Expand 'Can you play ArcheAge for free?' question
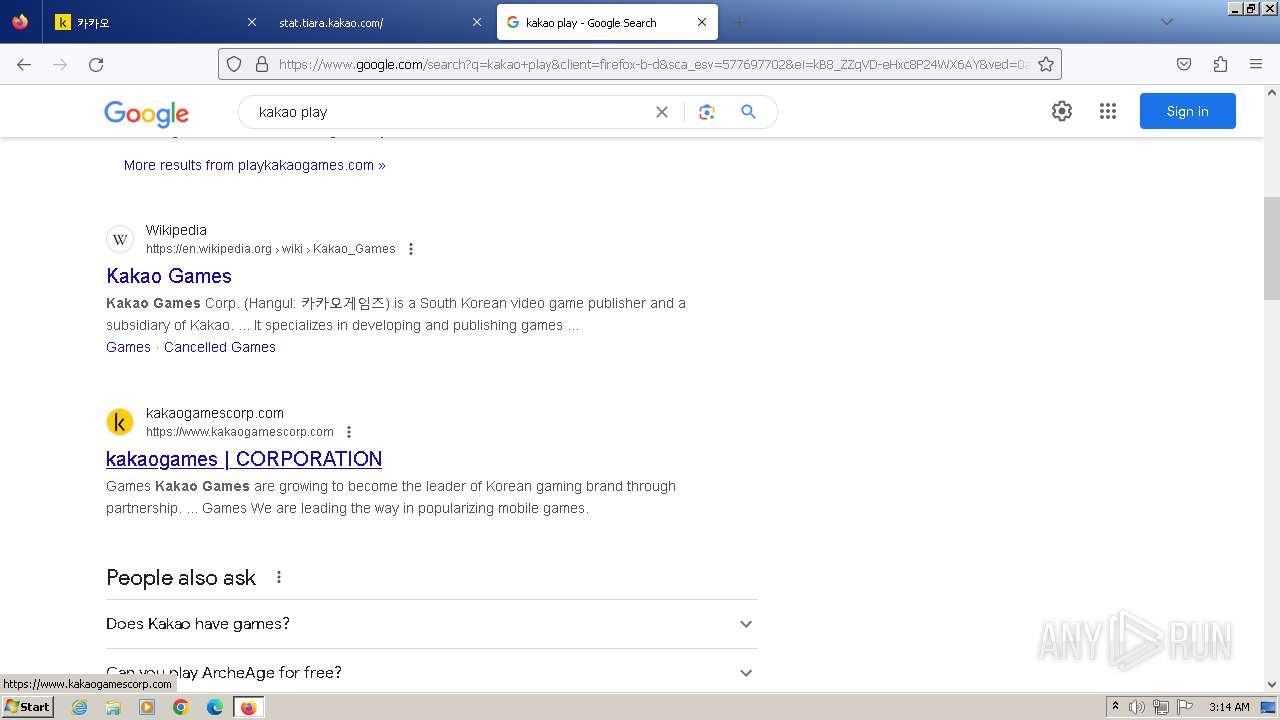 coord(432,672)
